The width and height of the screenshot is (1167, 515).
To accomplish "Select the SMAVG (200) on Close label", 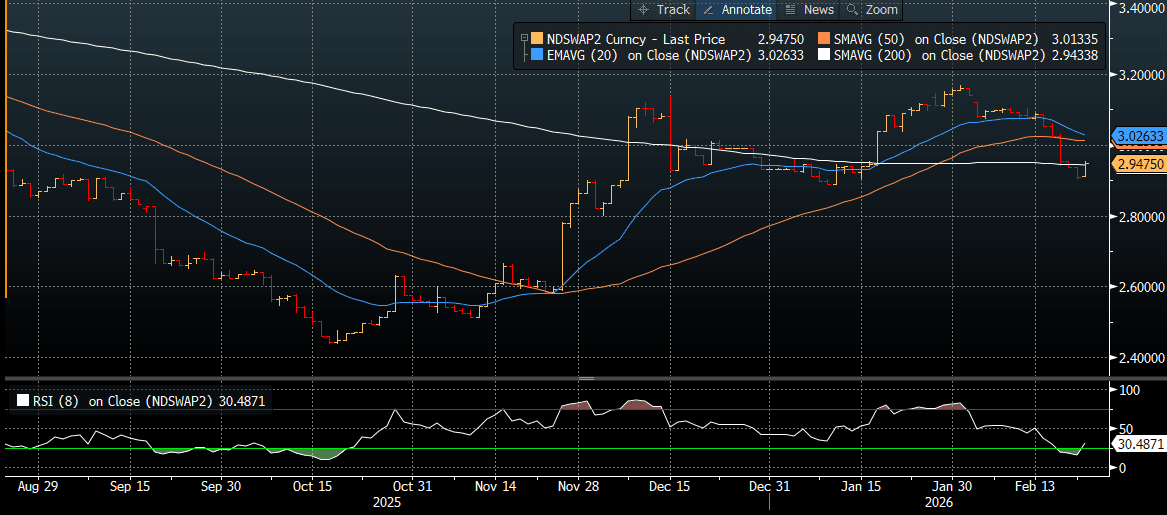I will pyautogui.click(x=938, y=55).
